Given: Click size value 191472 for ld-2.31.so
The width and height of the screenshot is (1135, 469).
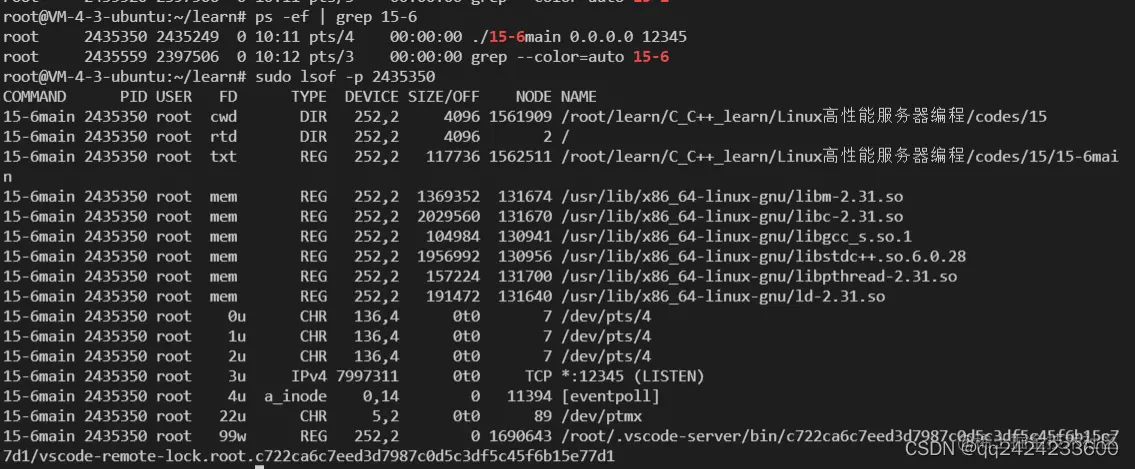Looking at the screenshot, I should click(453, 297).
